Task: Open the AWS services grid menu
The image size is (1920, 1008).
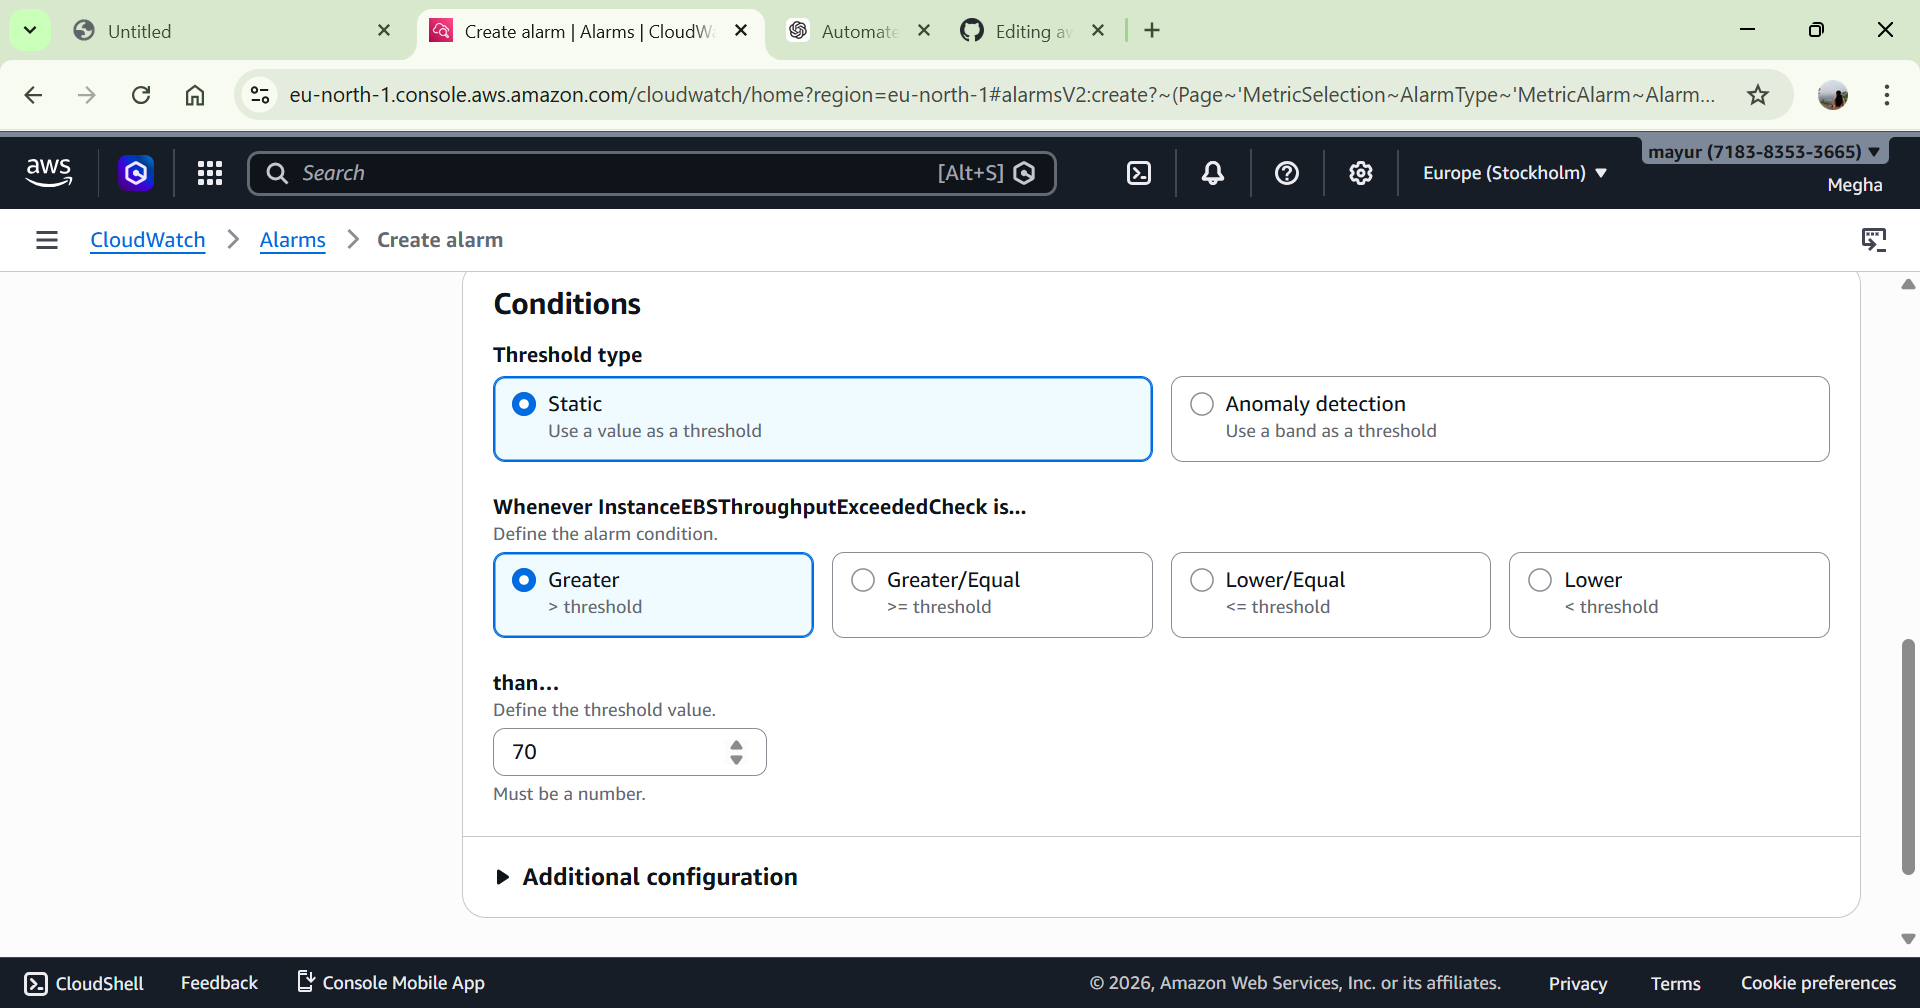Action: [x=210, y=173]
